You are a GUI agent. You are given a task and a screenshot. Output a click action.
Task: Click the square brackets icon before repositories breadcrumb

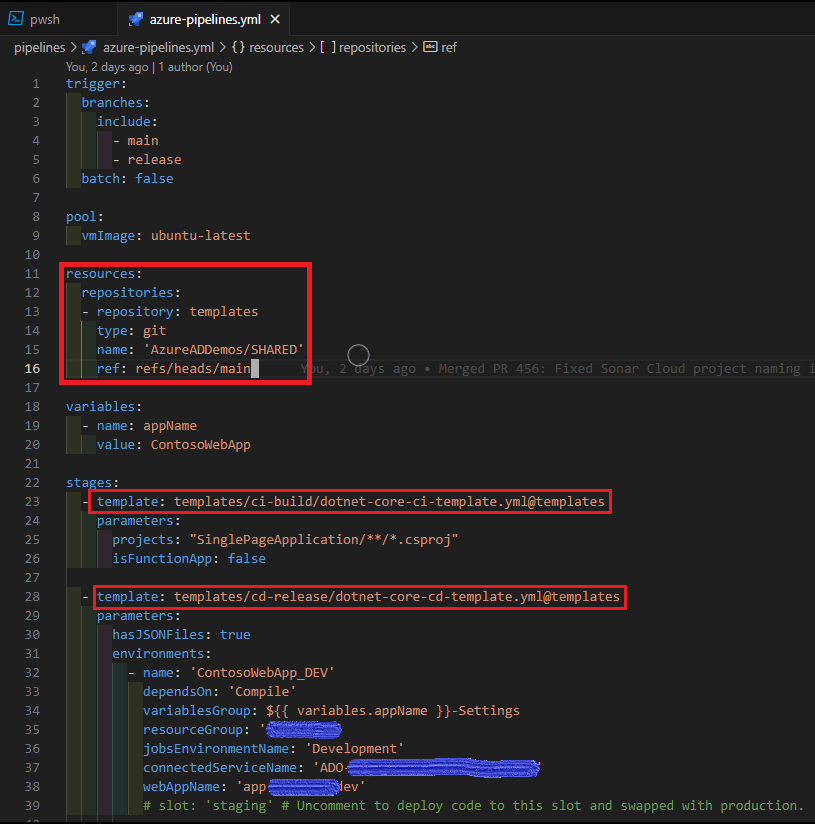(327, 47)
